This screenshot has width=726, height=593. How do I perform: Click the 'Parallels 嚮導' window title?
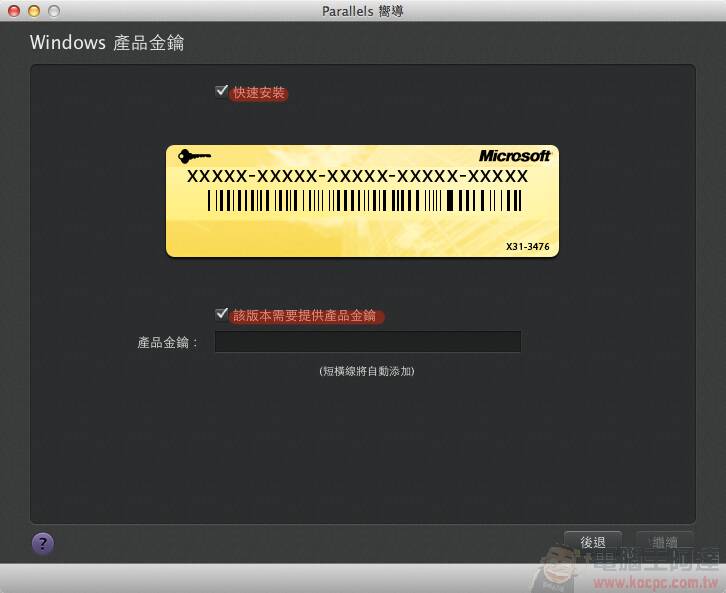(x=363, y=11)
